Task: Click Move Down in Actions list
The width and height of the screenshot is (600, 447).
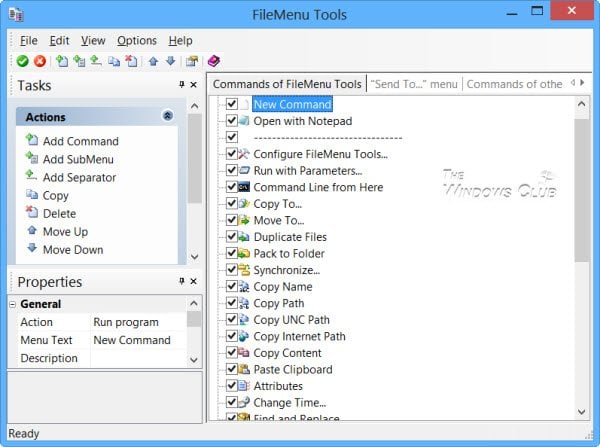Action: coord(73,250)
